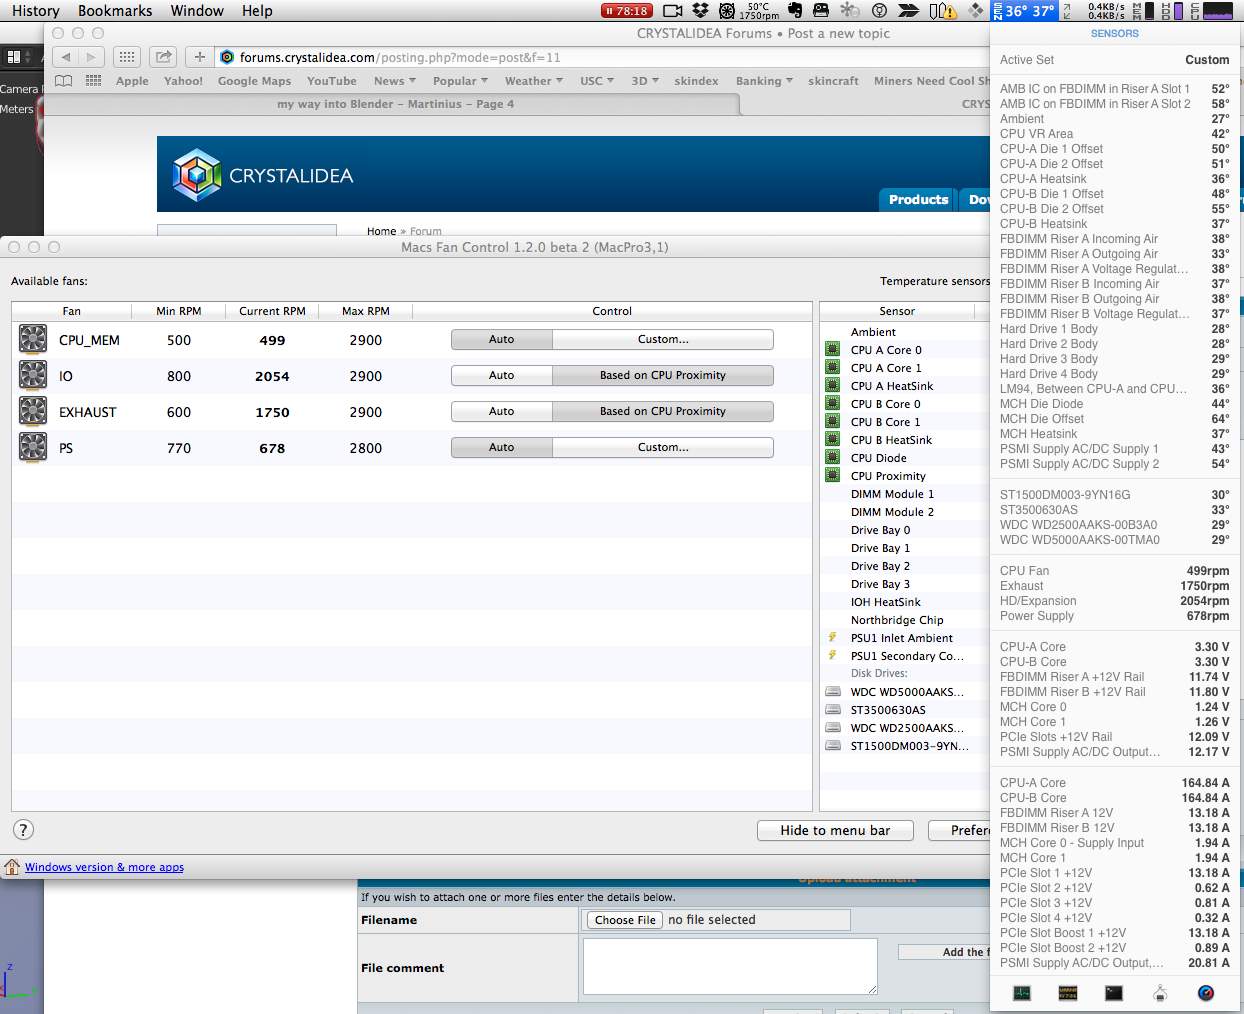Open the Reading List book icon
The width and height of the screenshot is (1244, 1014).
[x=63, y=81]
